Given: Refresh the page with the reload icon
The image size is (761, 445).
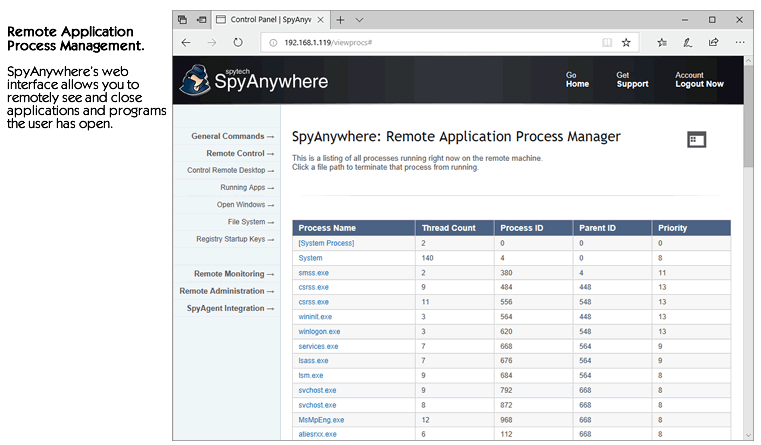Looking at the screenshot, I should (x=238, y=43).
